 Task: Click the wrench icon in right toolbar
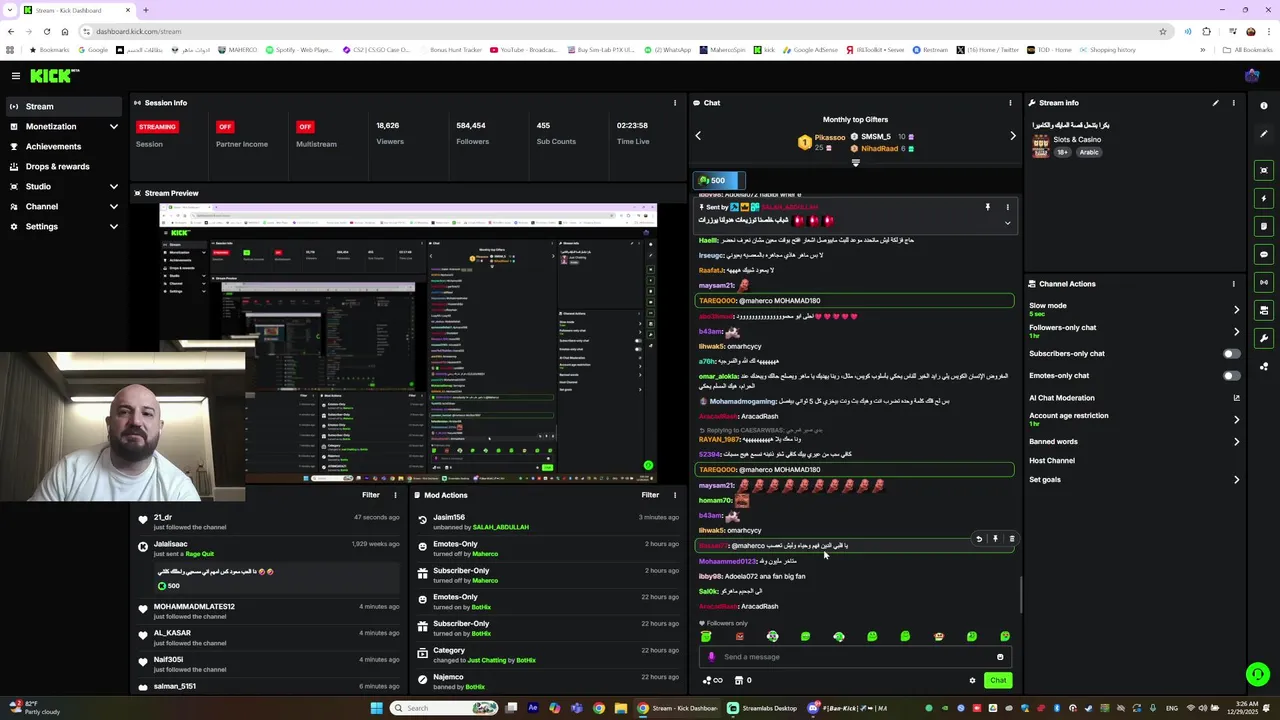1264,338
